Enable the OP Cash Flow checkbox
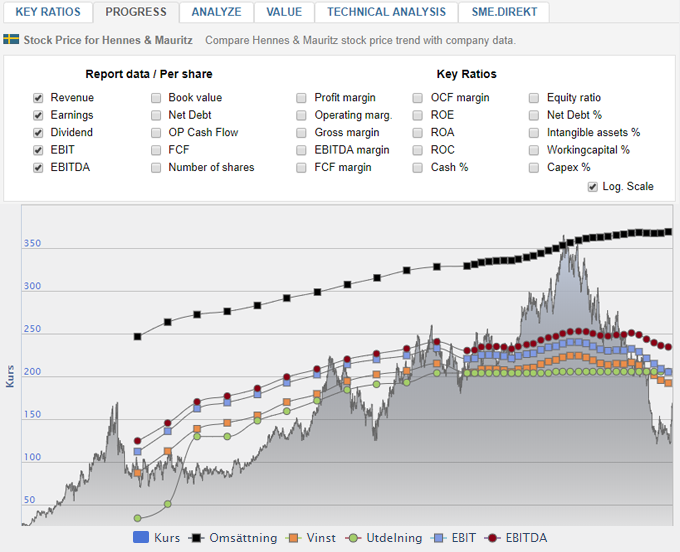Screen dimensions: 680x552 click(x=156, y=133)
